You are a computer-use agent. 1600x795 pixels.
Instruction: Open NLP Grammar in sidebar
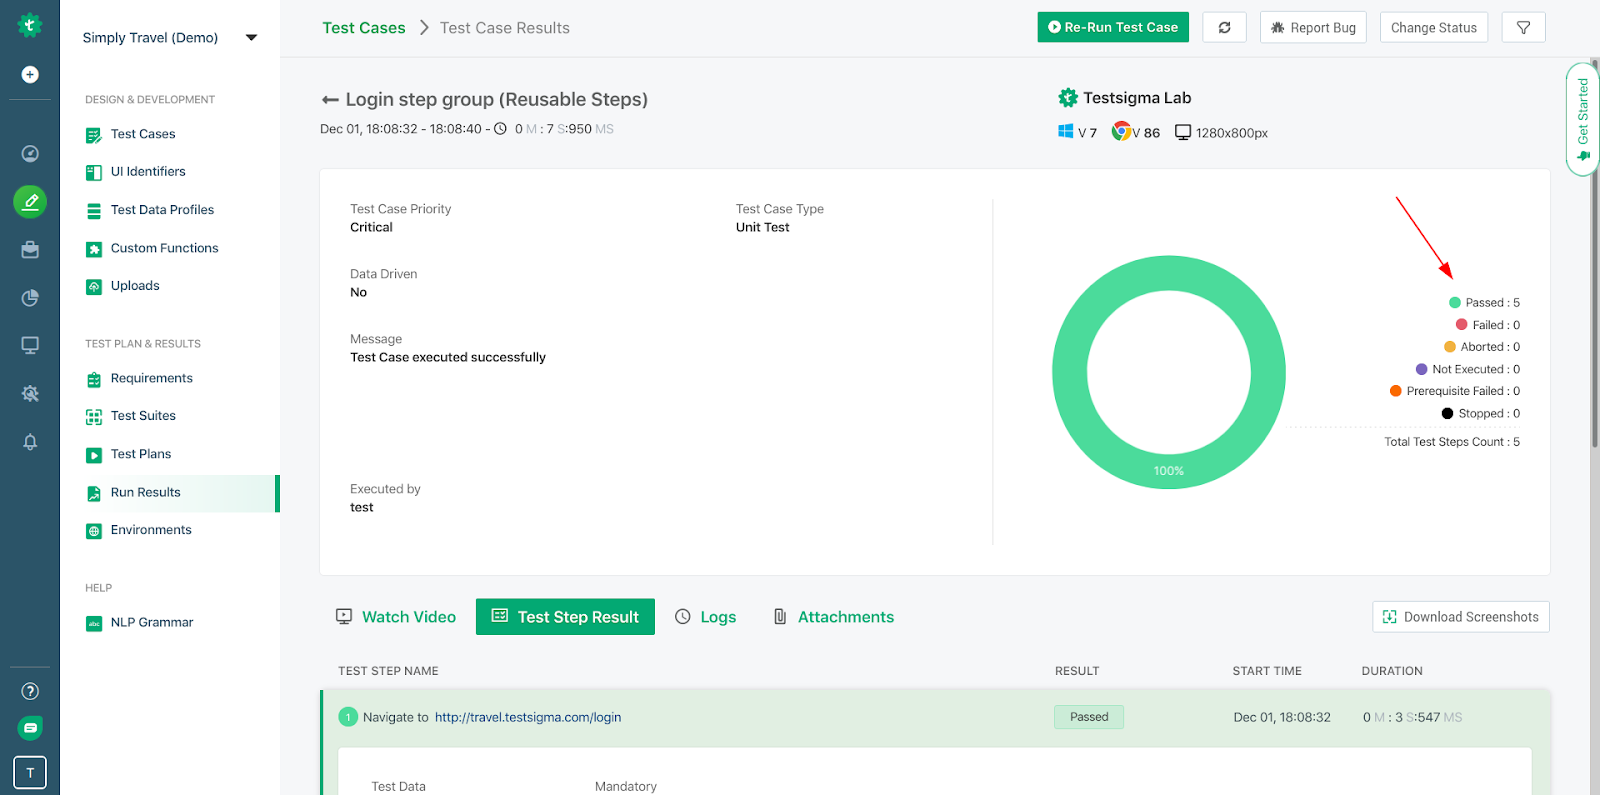click(152, 622)
